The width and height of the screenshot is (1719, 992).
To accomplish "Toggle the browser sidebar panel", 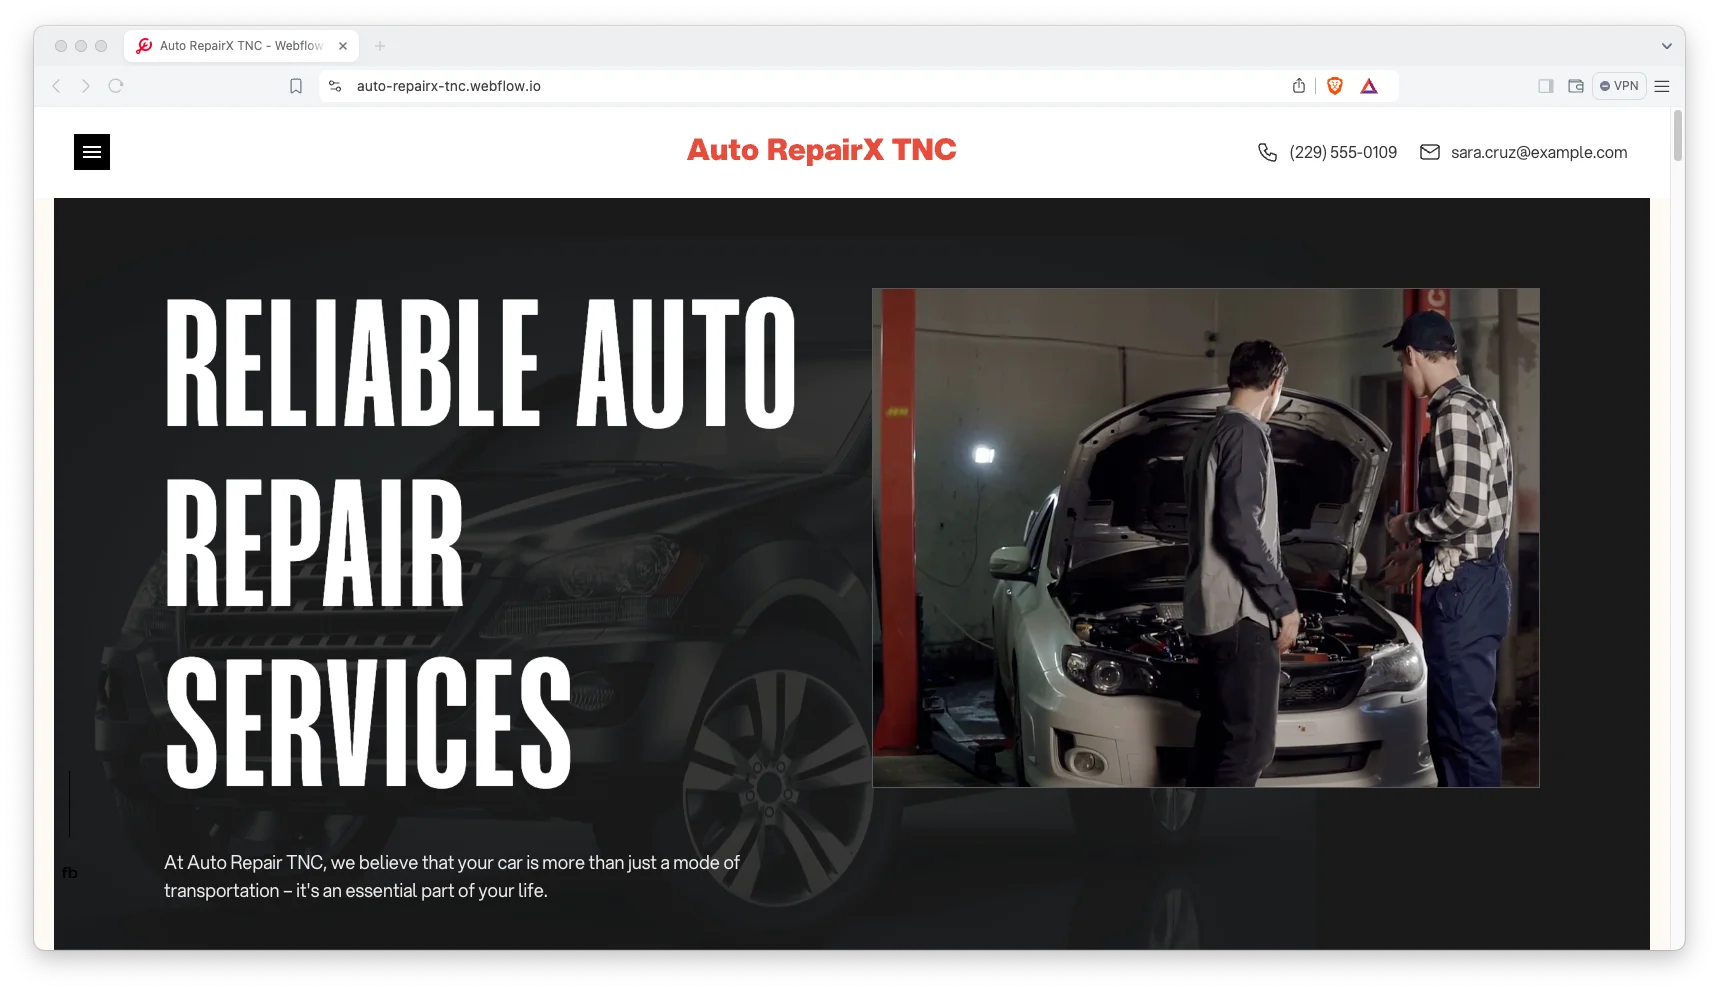I will pyautogui.click(x=1545, y=86).
